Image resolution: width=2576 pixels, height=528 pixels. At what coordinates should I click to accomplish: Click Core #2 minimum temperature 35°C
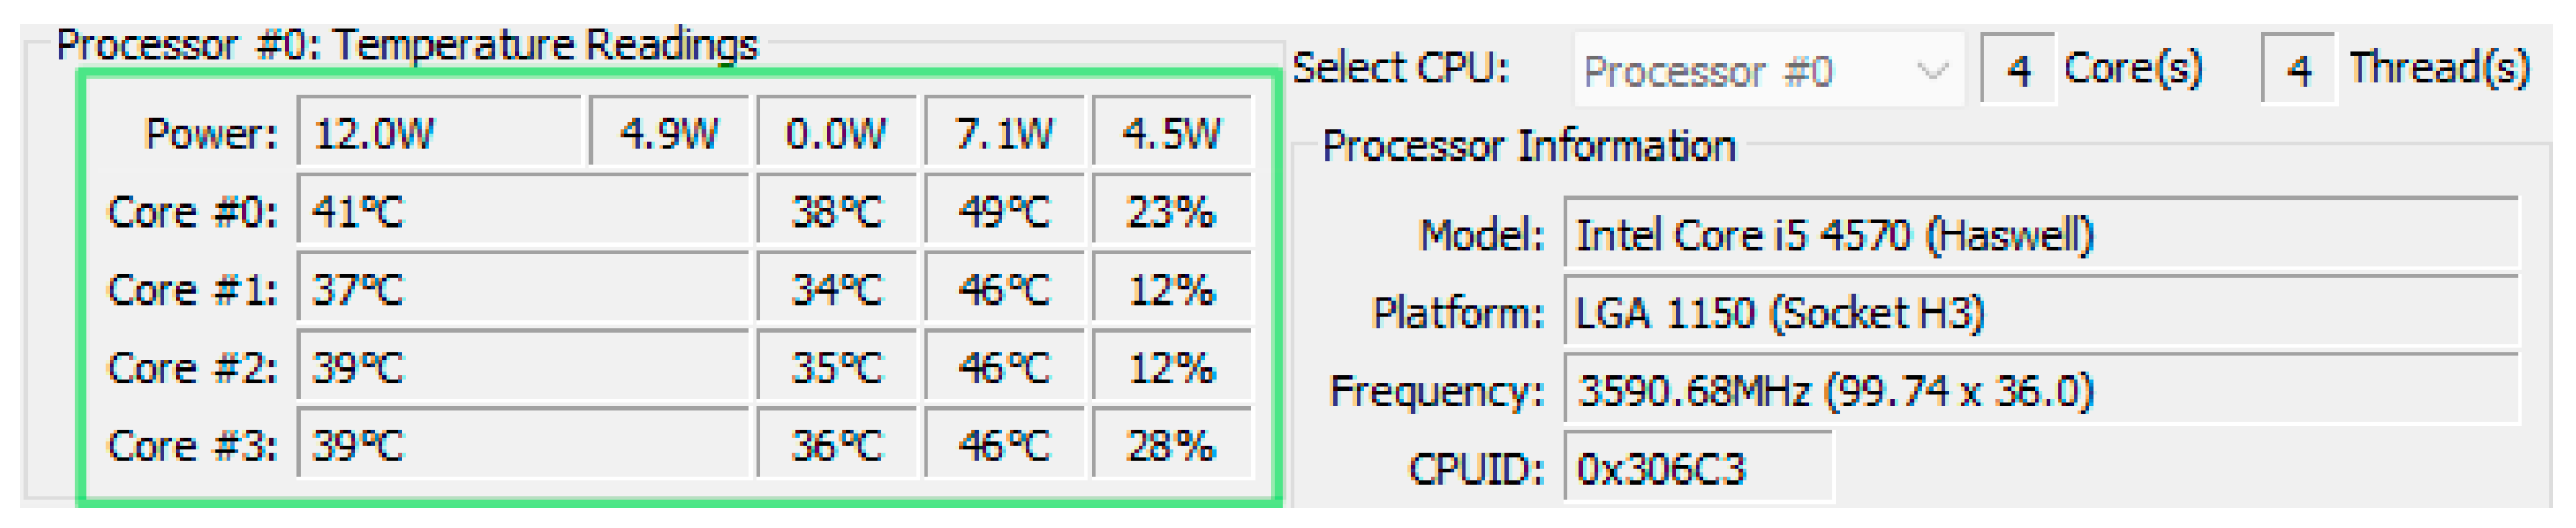(836, 366)
